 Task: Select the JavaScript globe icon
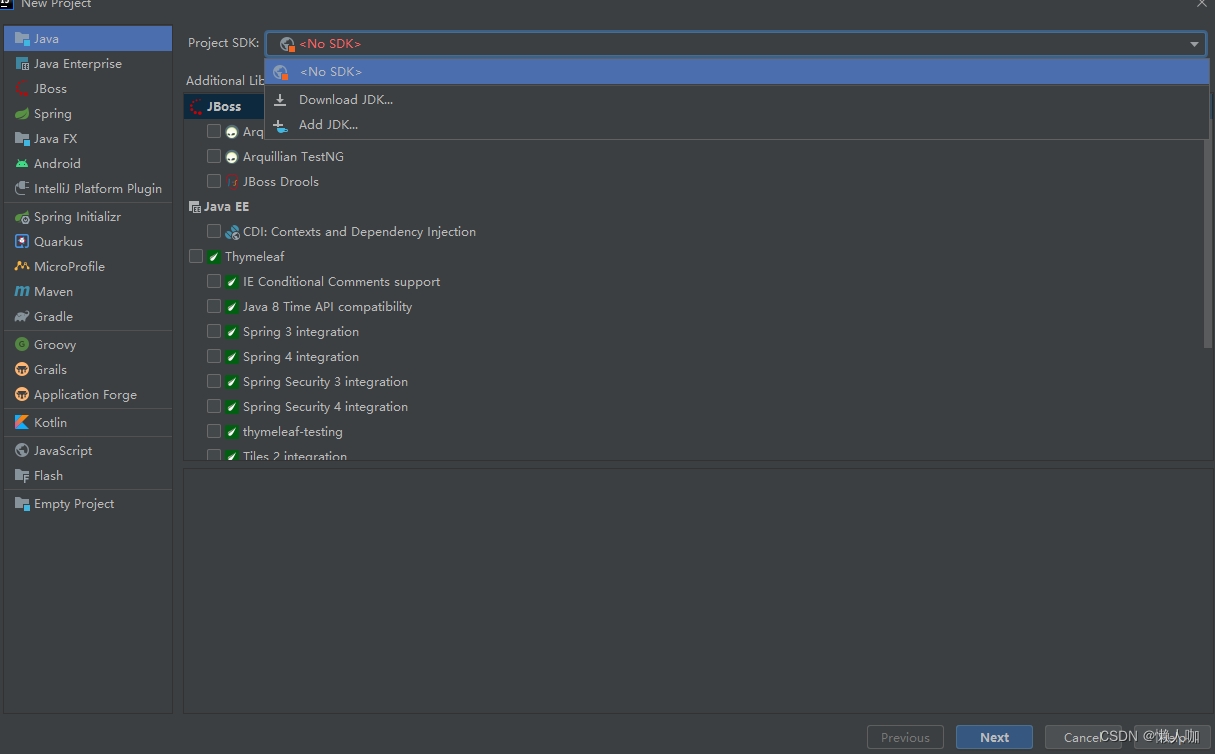[x=22, y=451]
